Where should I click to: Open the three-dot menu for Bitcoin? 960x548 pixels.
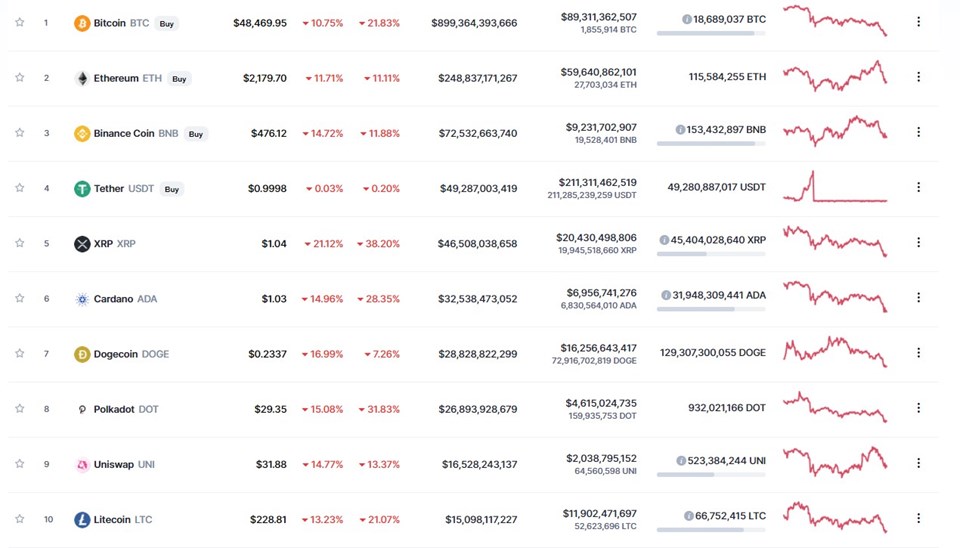(x=918, y=22)
